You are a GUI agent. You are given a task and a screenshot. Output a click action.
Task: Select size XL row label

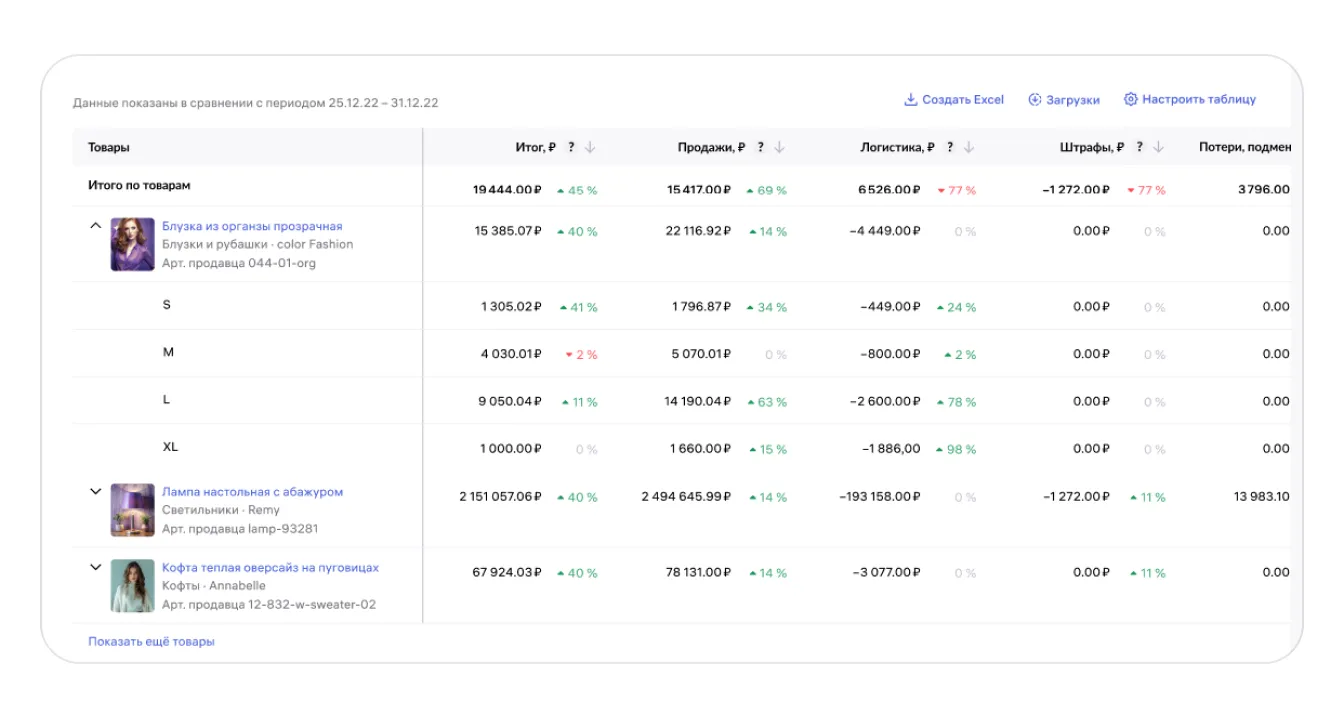[x=170, y=447]
